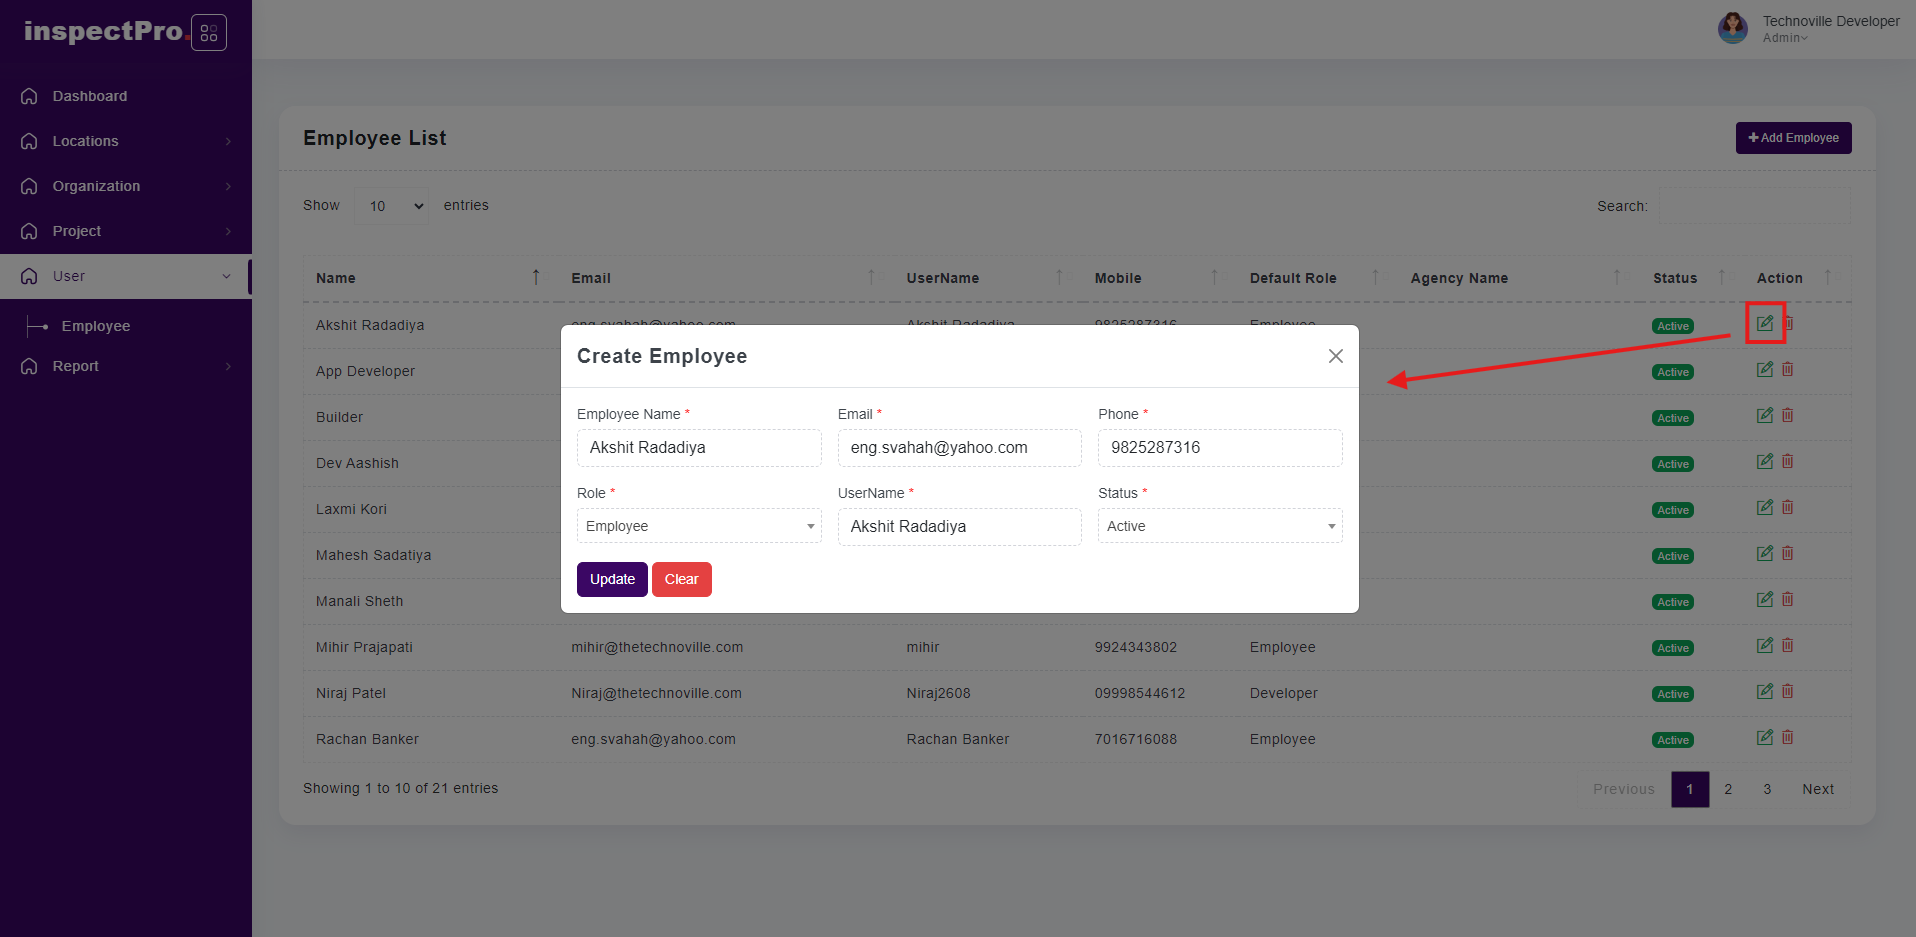Screen dimensions: 1916x937
Task: Select Employee submenu item in sidebar
Action: (x=96, y=326)
